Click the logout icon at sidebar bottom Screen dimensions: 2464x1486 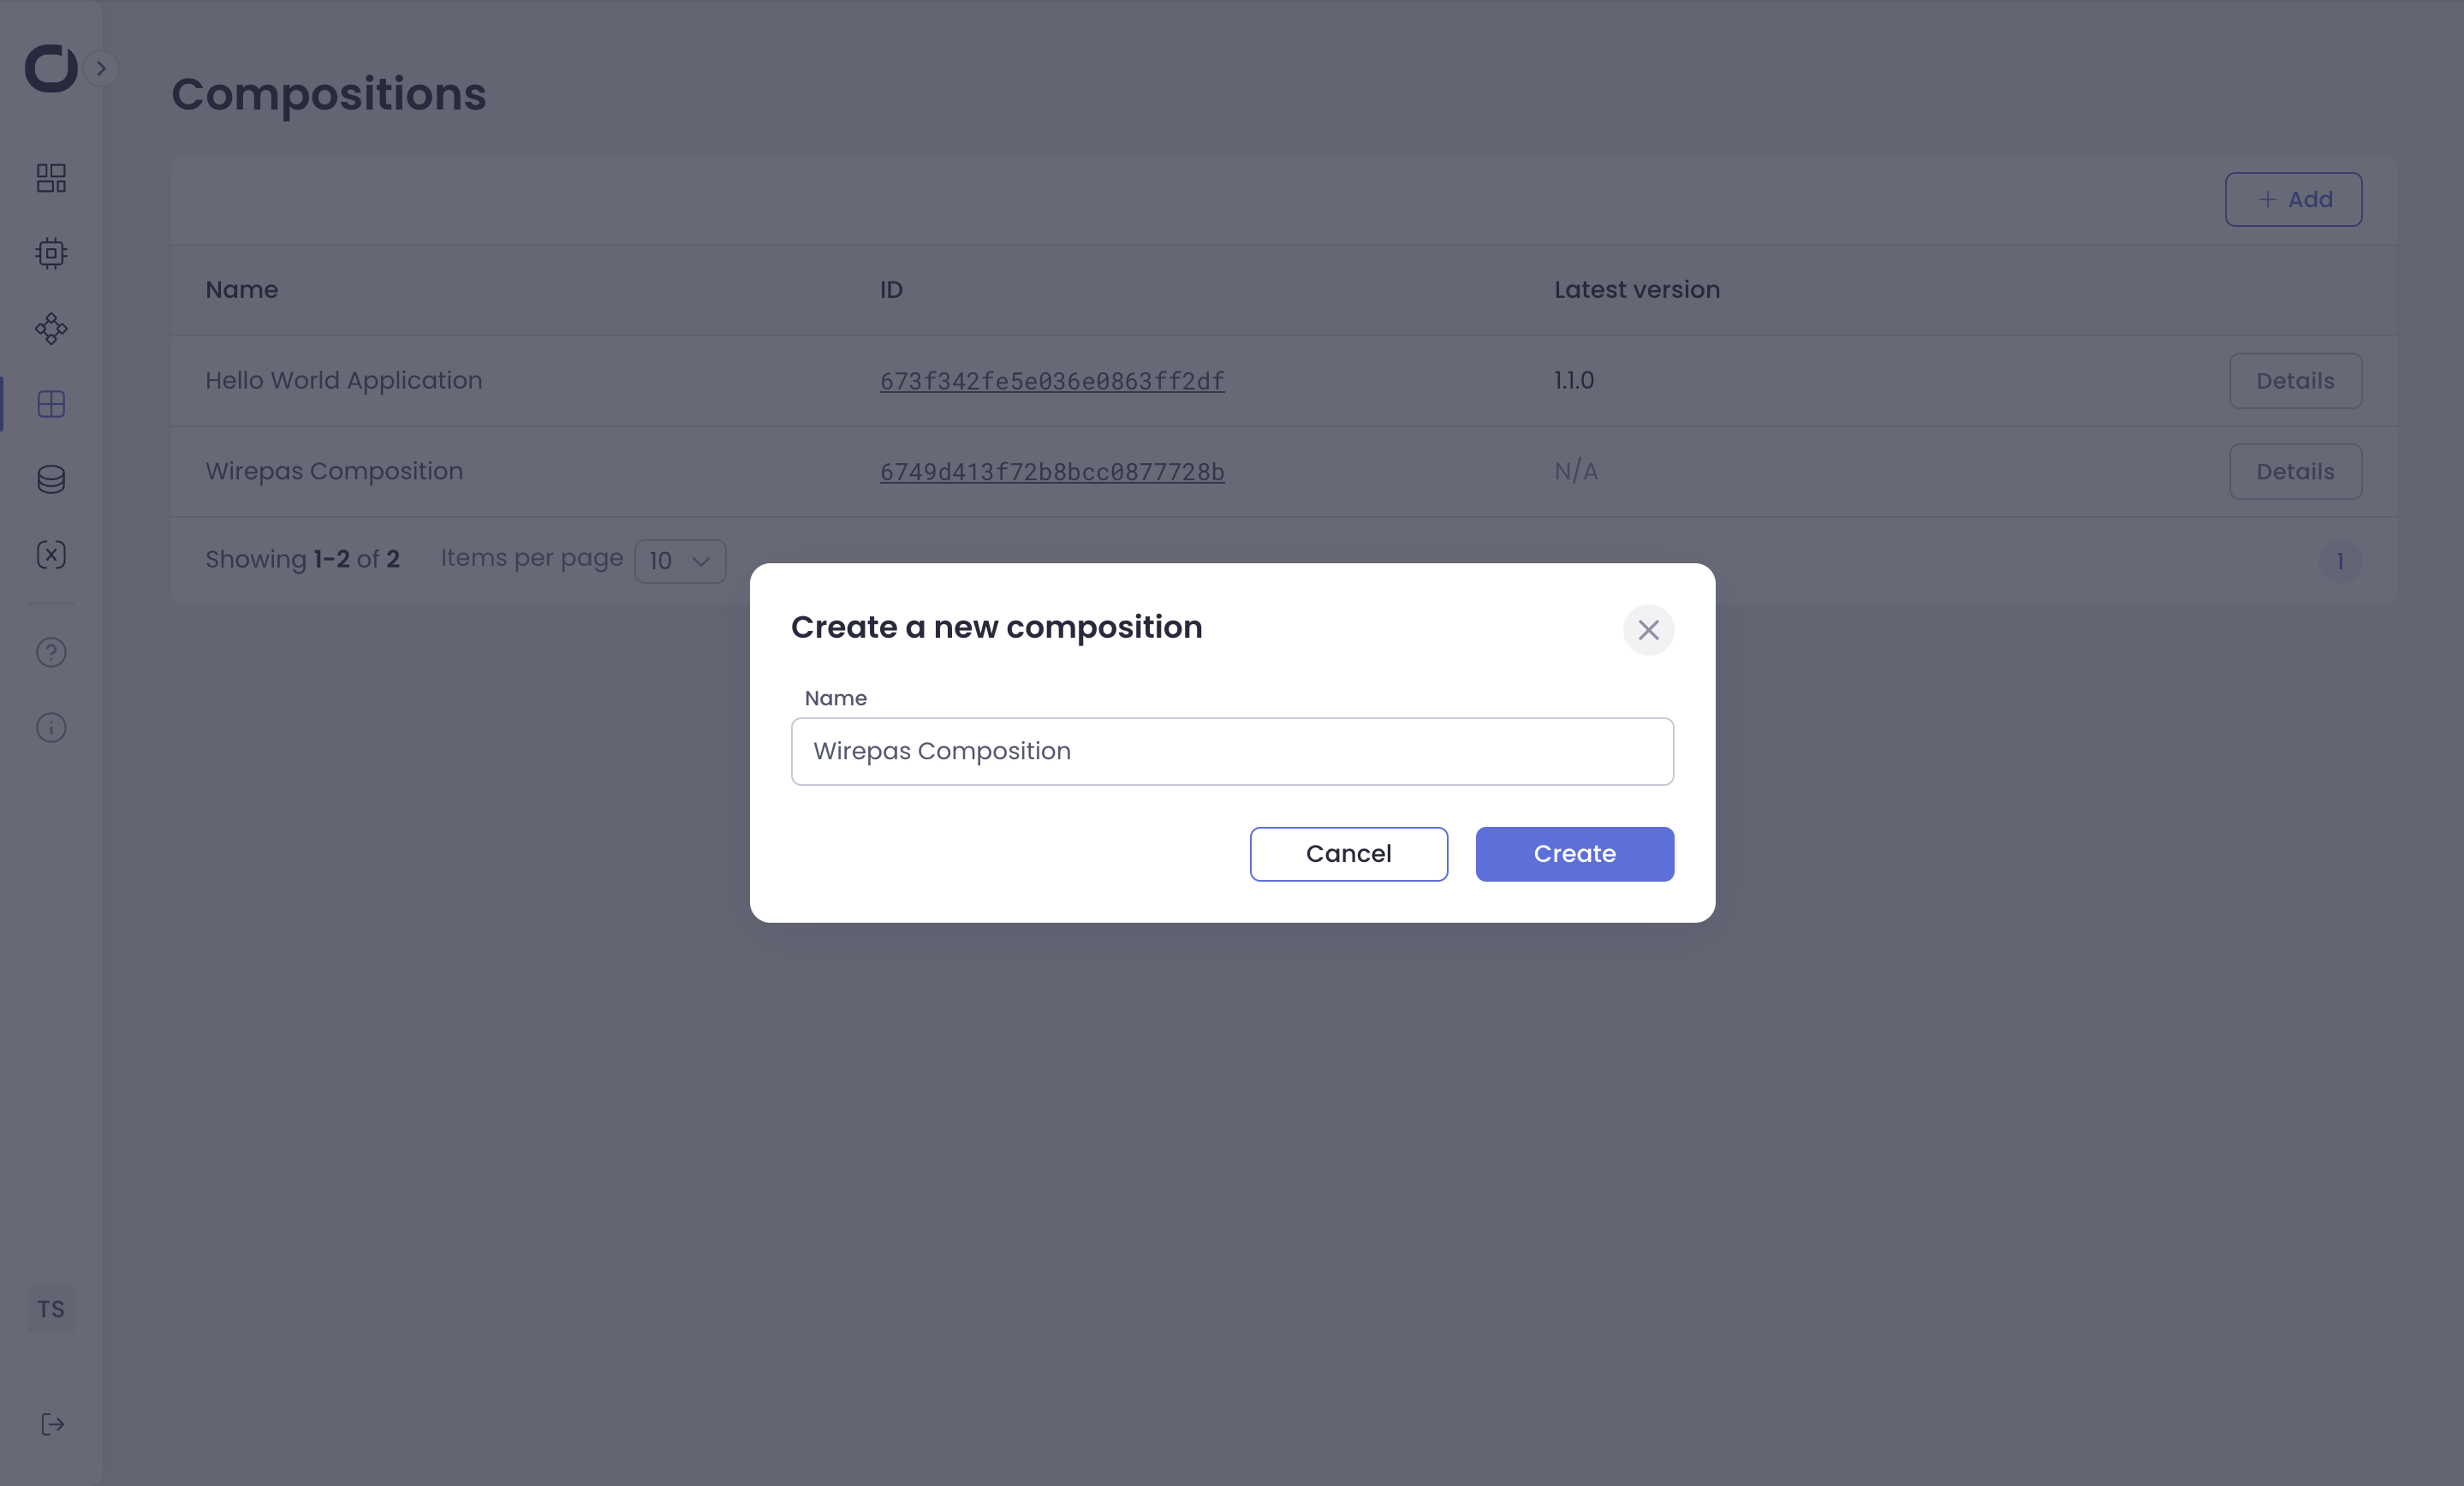coord(52,1424)
